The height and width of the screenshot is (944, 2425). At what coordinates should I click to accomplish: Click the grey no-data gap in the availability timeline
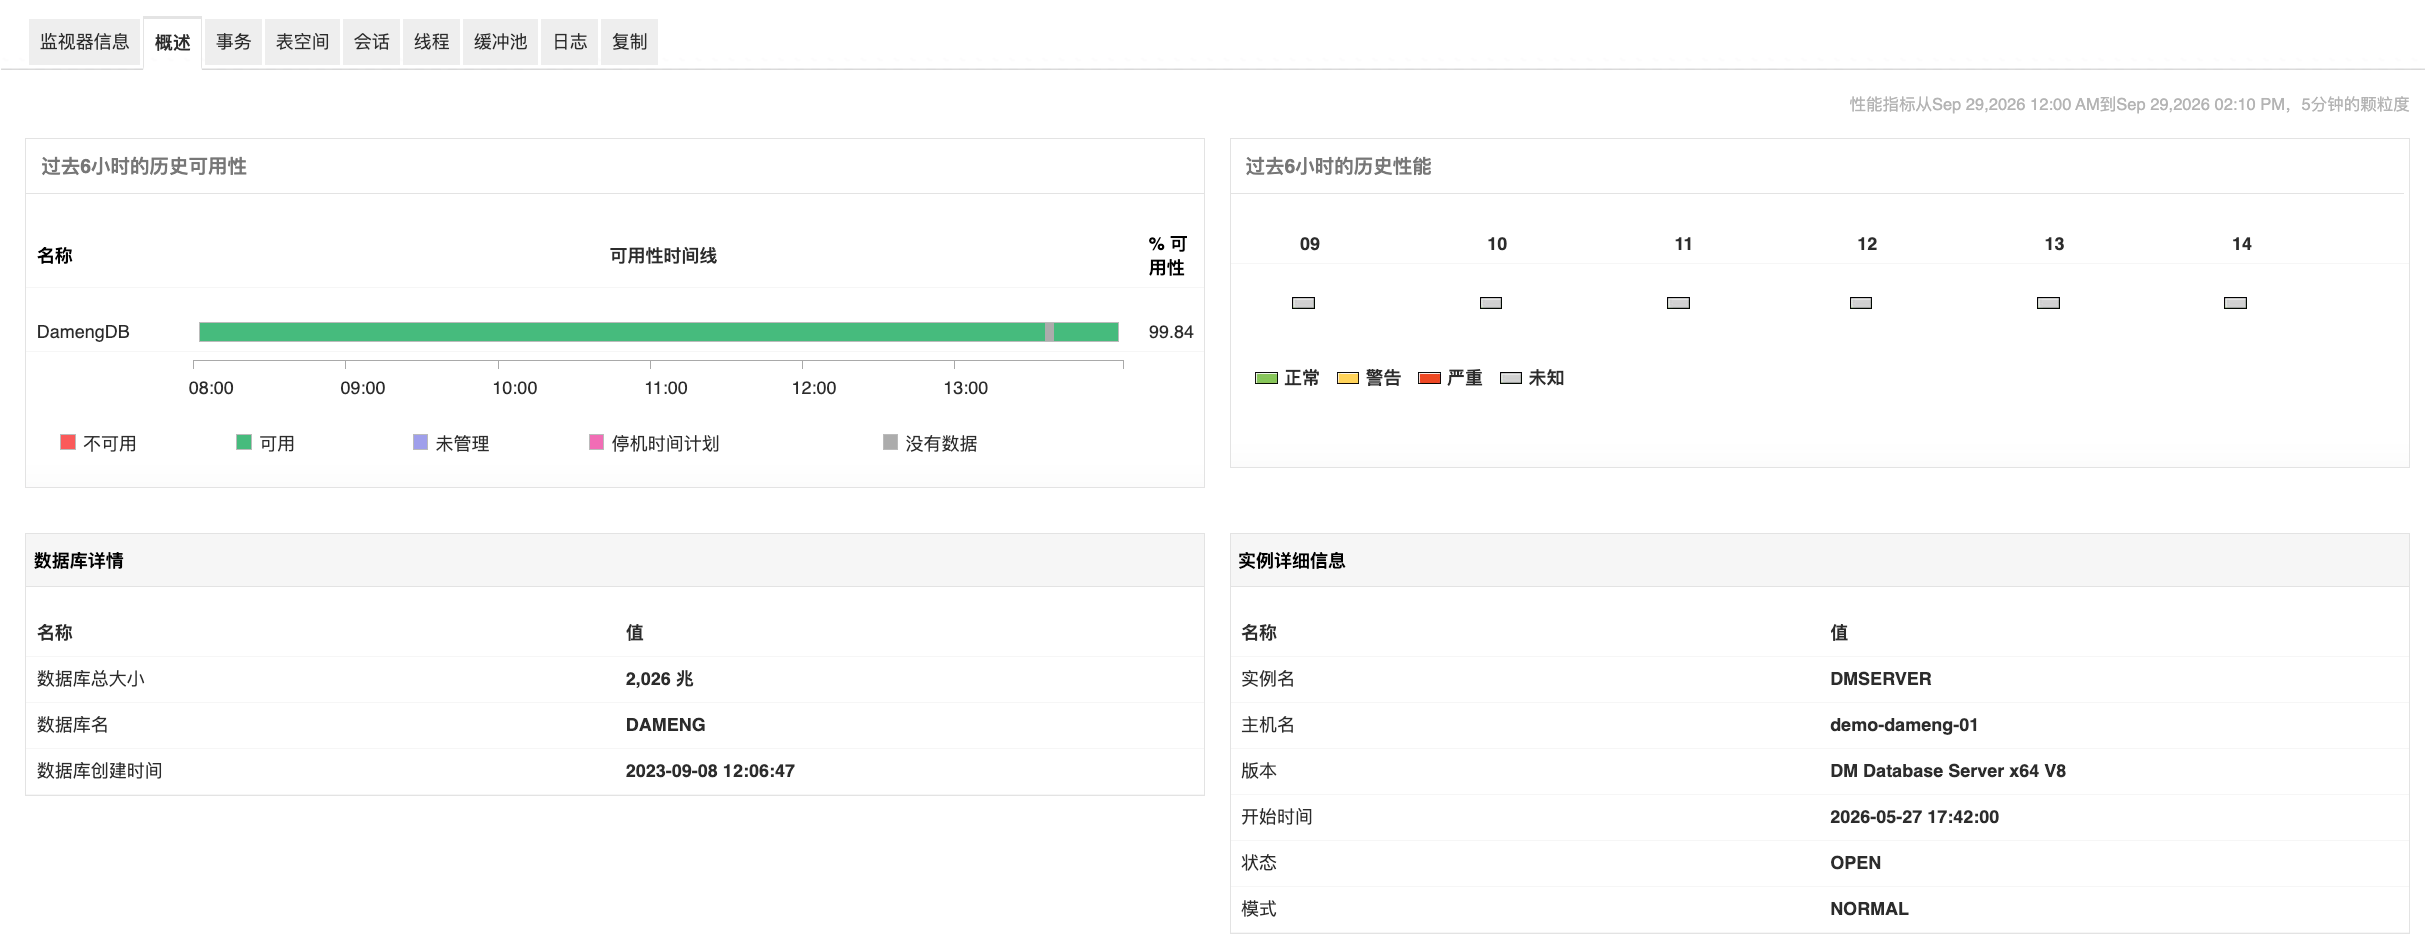[1049, 332]
